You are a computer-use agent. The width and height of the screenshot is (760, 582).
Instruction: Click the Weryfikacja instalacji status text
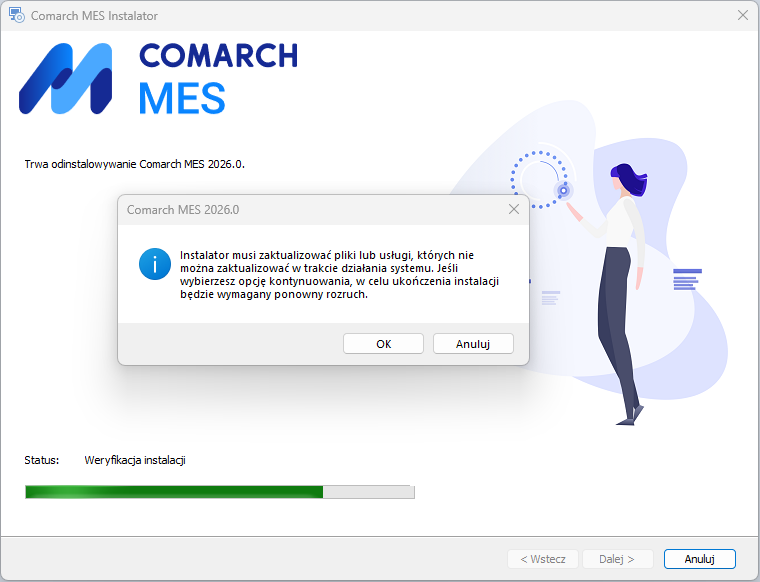[x=135, y=460]
